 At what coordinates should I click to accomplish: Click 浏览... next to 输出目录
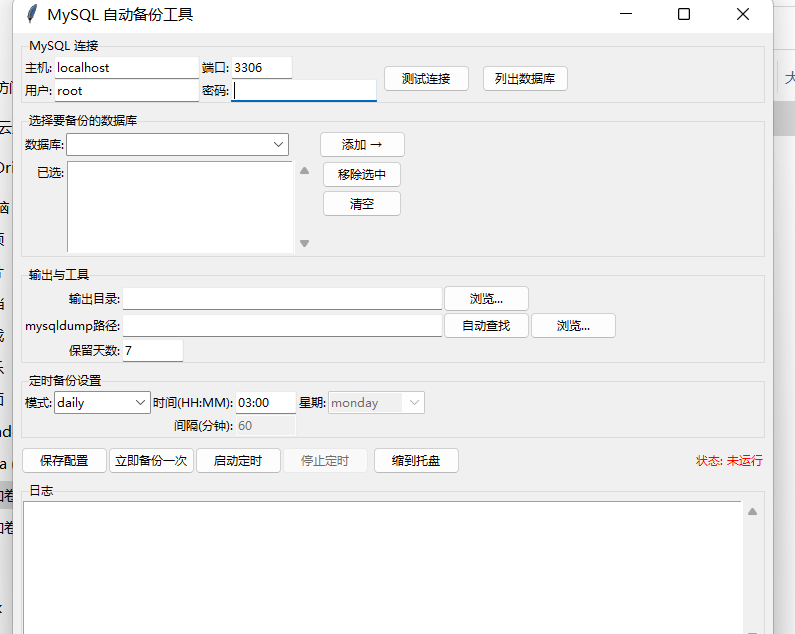(486, 299)
